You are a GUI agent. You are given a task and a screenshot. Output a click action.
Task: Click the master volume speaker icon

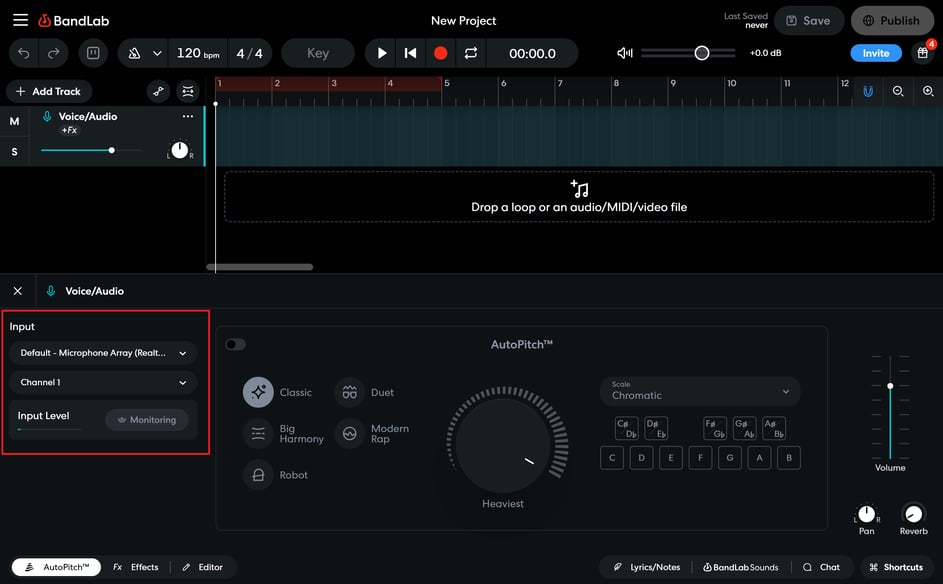click(x=625, y=53)
